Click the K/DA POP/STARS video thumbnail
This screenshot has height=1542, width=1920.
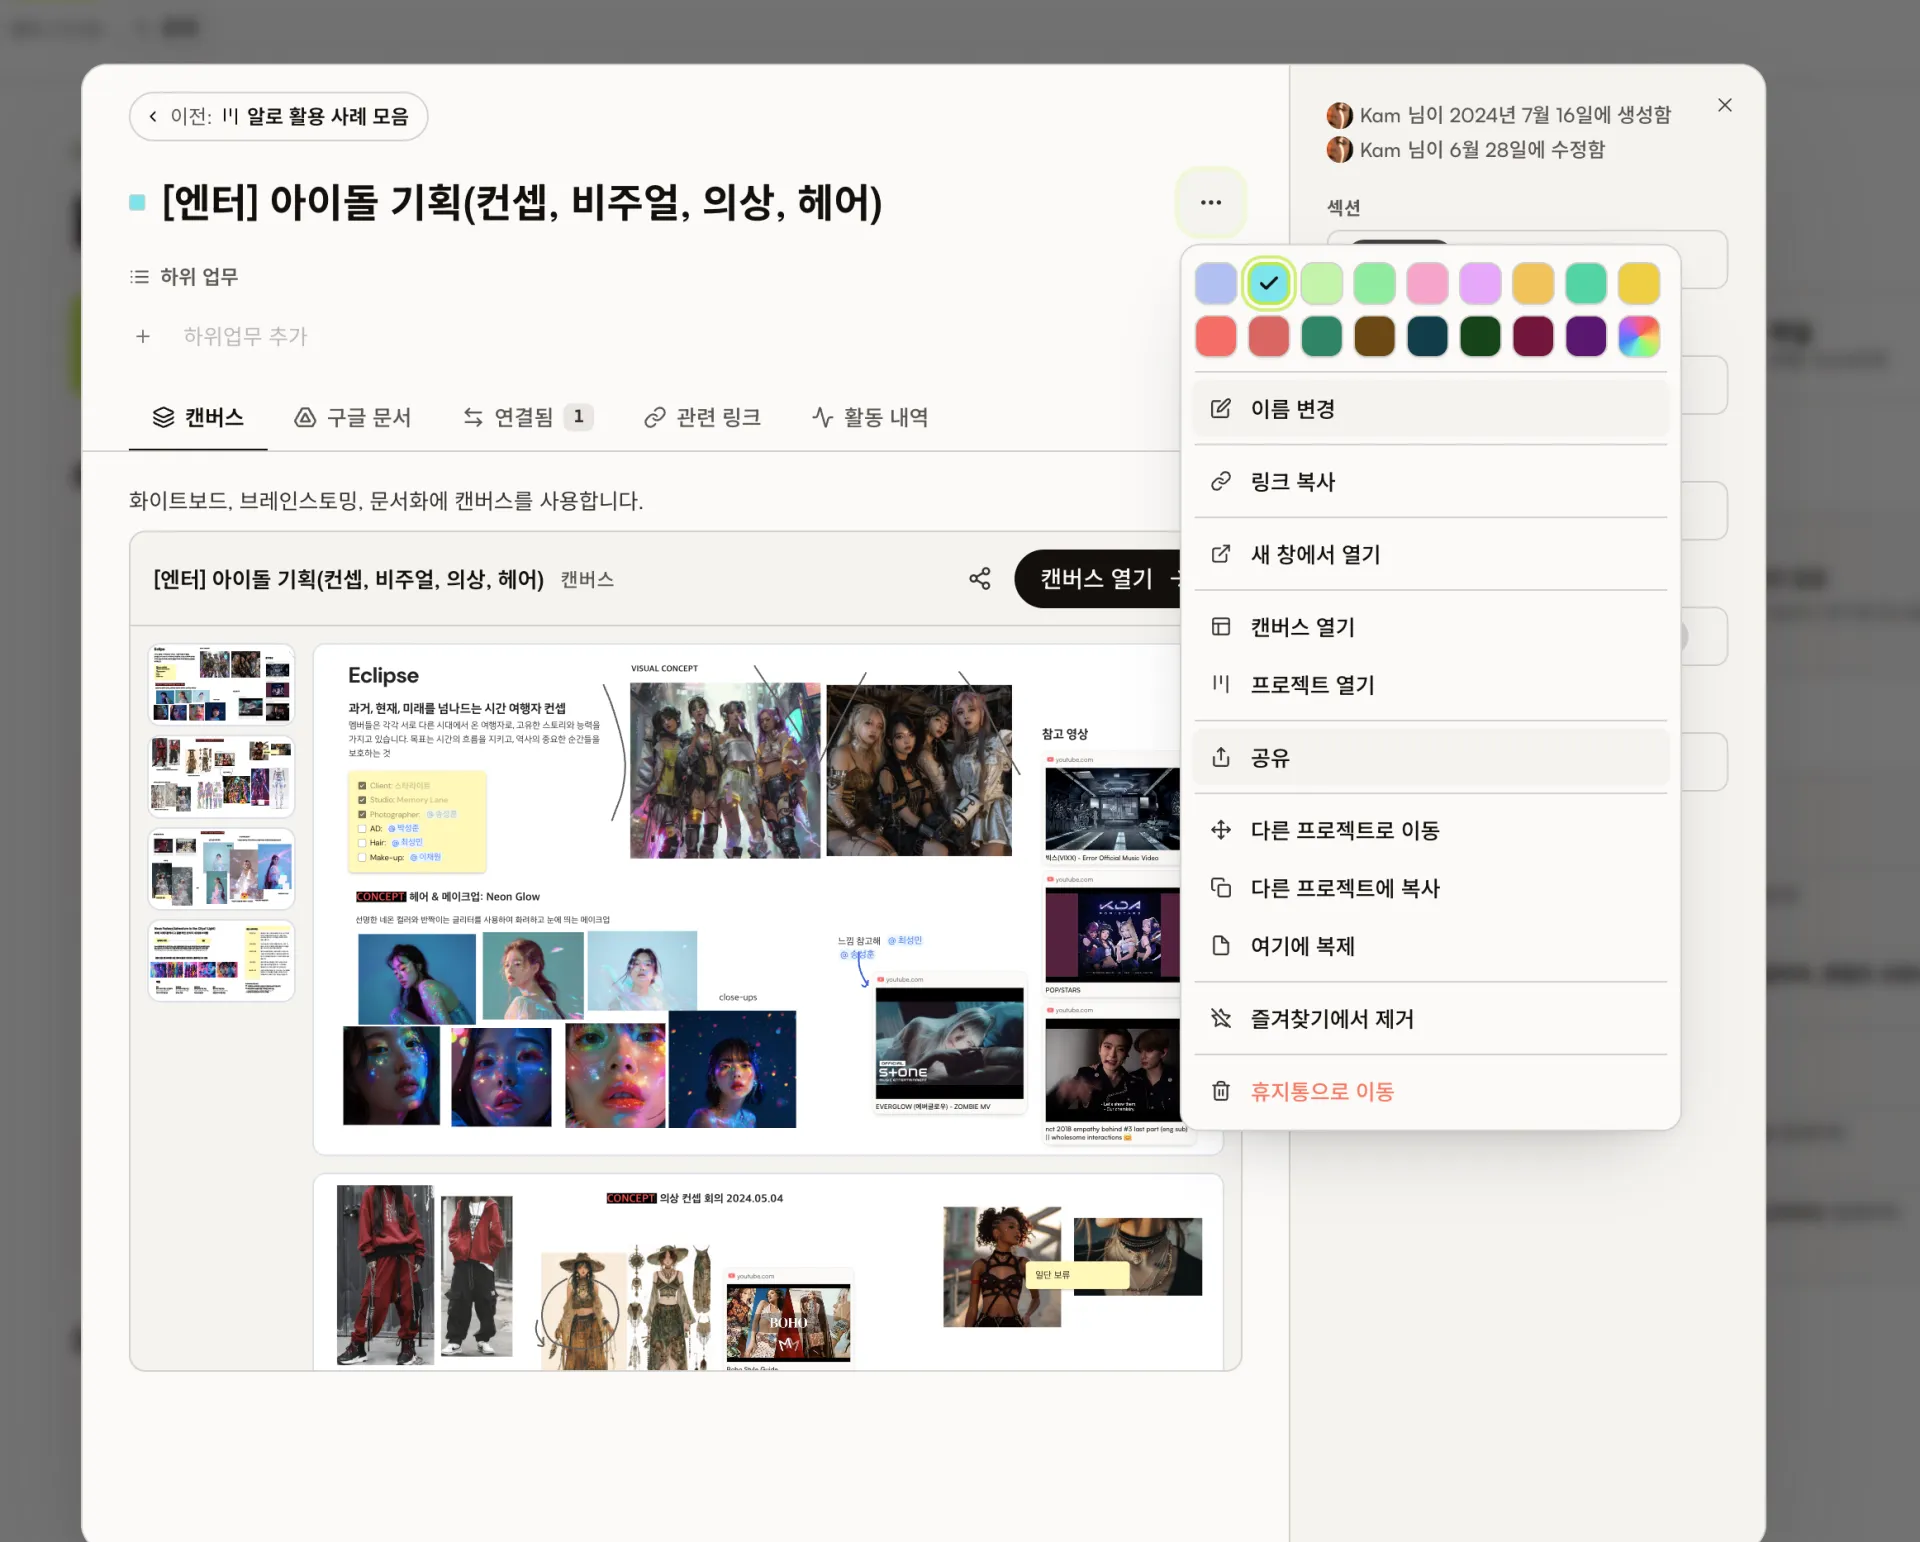pos(1112,934)
